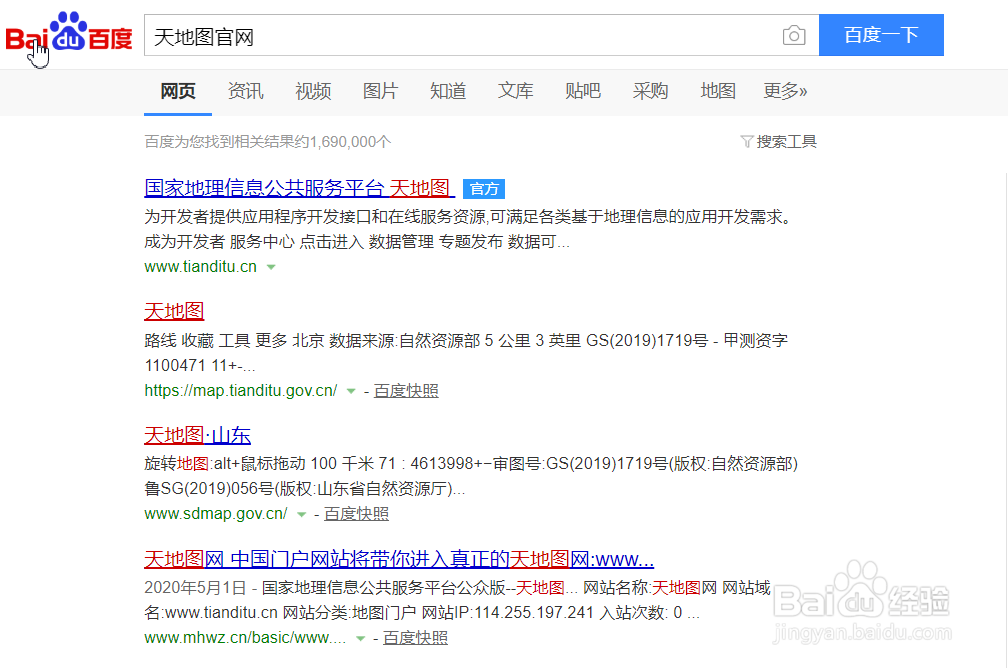Go to the 文库 tab
The width and height of the screenshot is (1008, 668).
516,91
